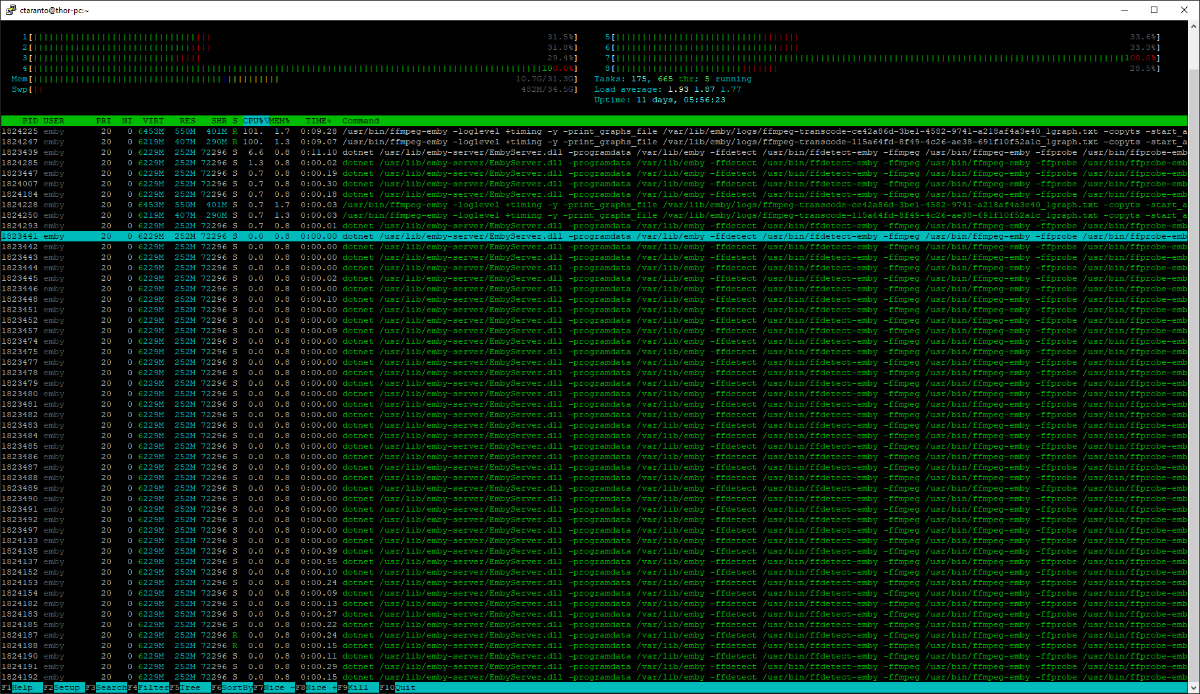The height and width of the screenshot is (694, 1200).
Task: Sort by the NI column header
Action: click(x=127, y=120)
